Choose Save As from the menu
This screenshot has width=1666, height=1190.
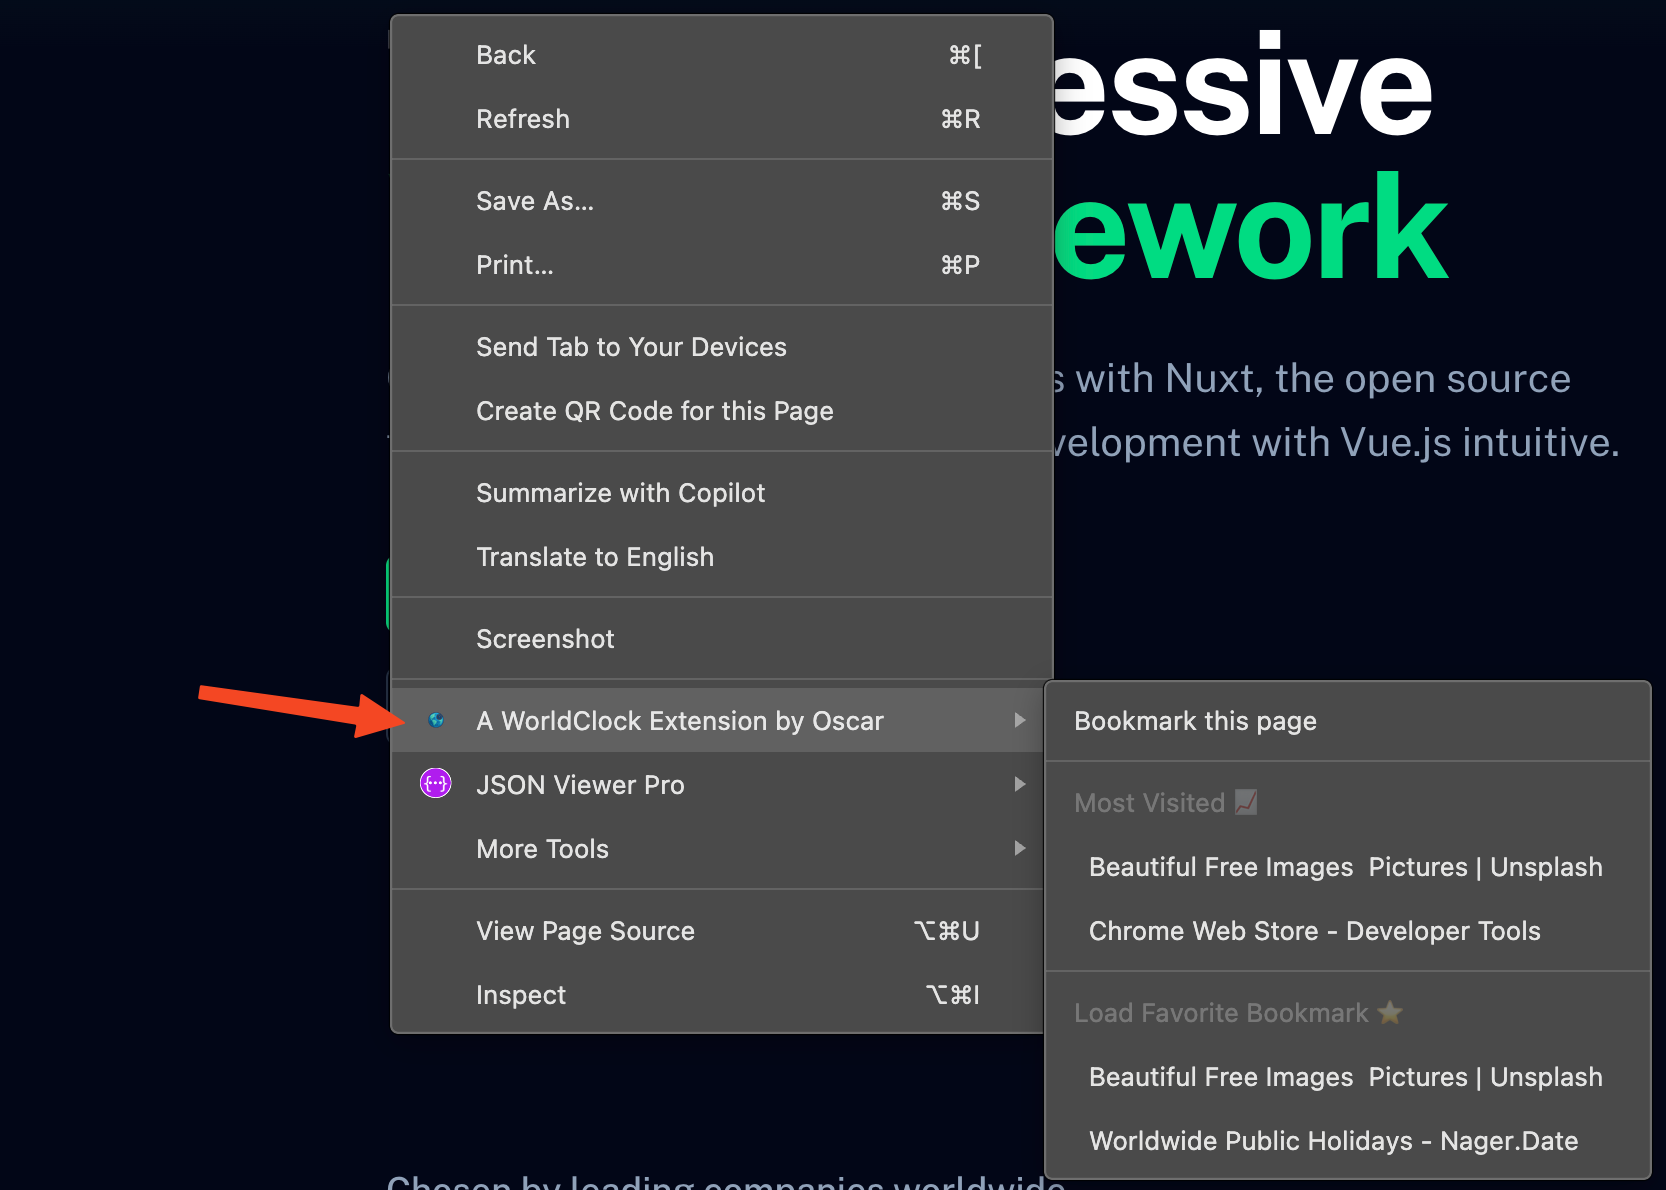coord(535,200)
